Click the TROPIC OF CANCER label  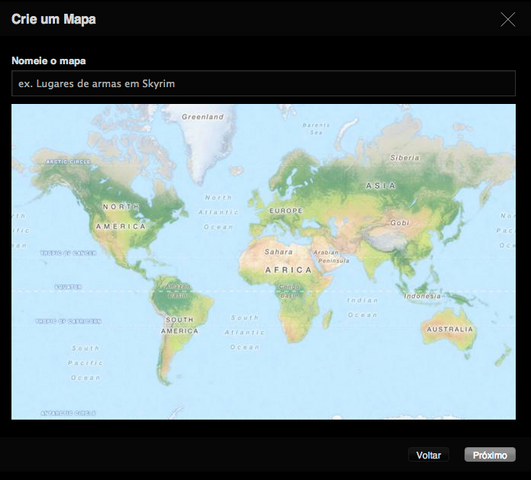(x=68, y=253)
